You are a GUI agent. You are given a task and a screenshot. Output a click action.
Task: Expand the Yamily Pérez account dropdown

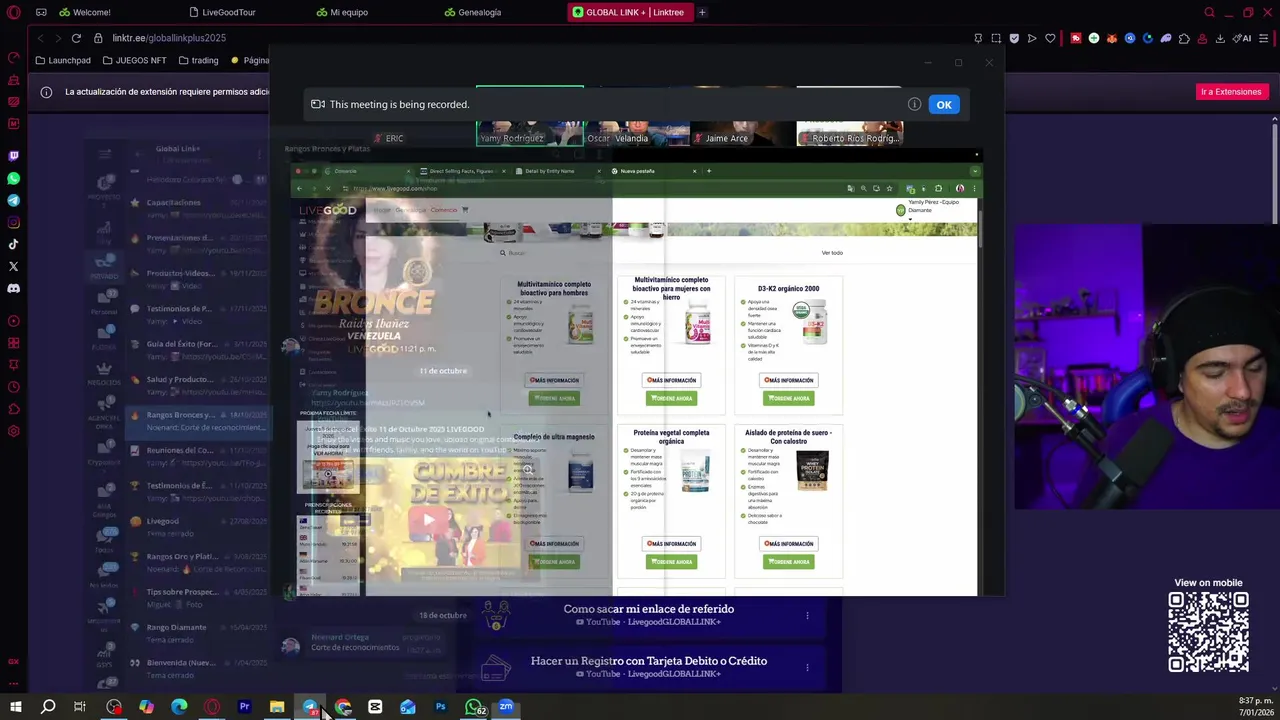click(910, 220)
